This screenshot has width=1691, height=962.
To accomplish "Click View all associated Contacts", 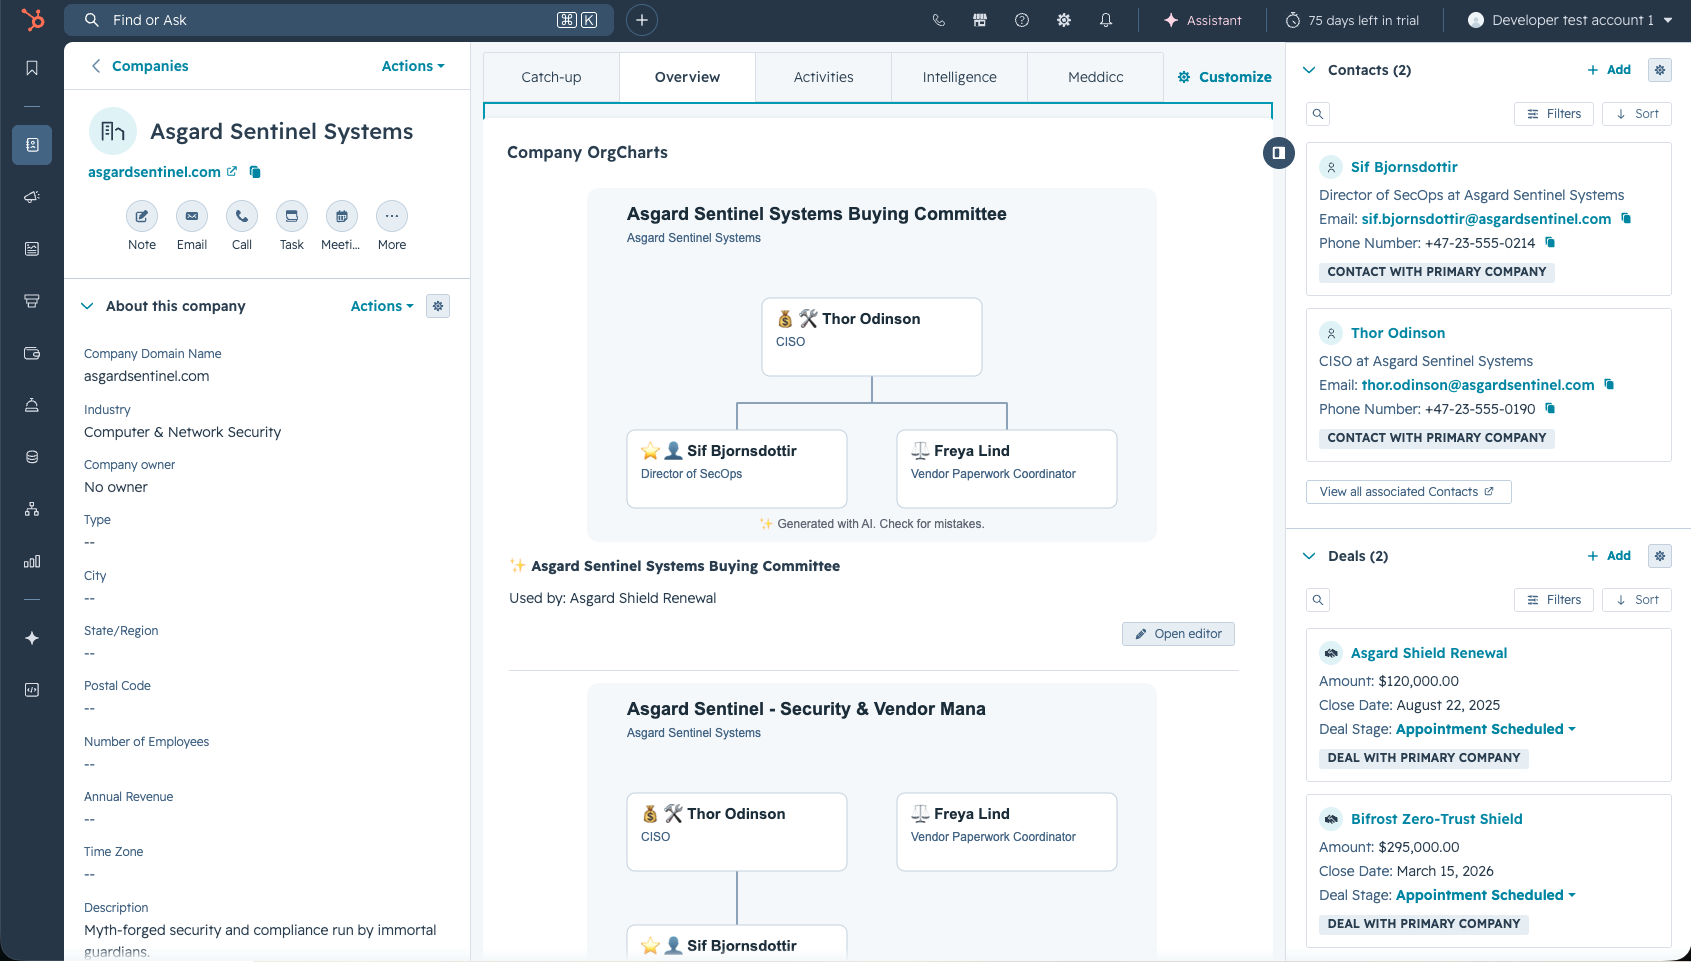I will [1408, 492].
